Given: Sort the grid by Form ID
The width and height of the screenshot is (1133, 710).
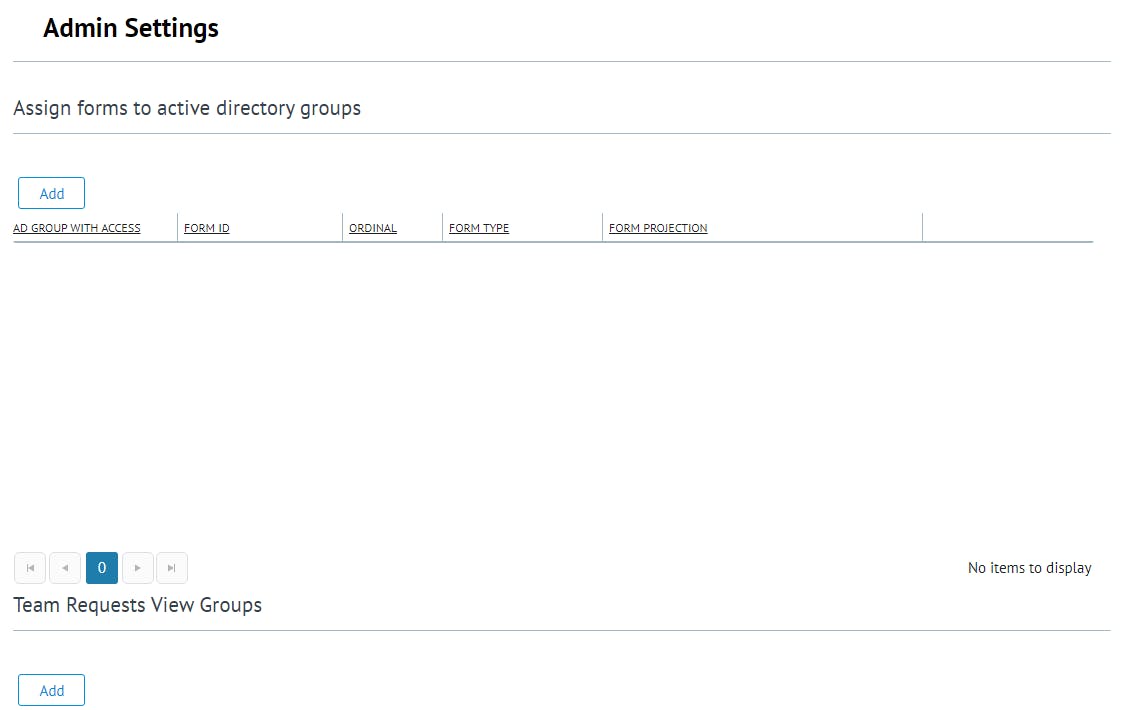Looking at the screenshot, I should [x=207, y=228].
